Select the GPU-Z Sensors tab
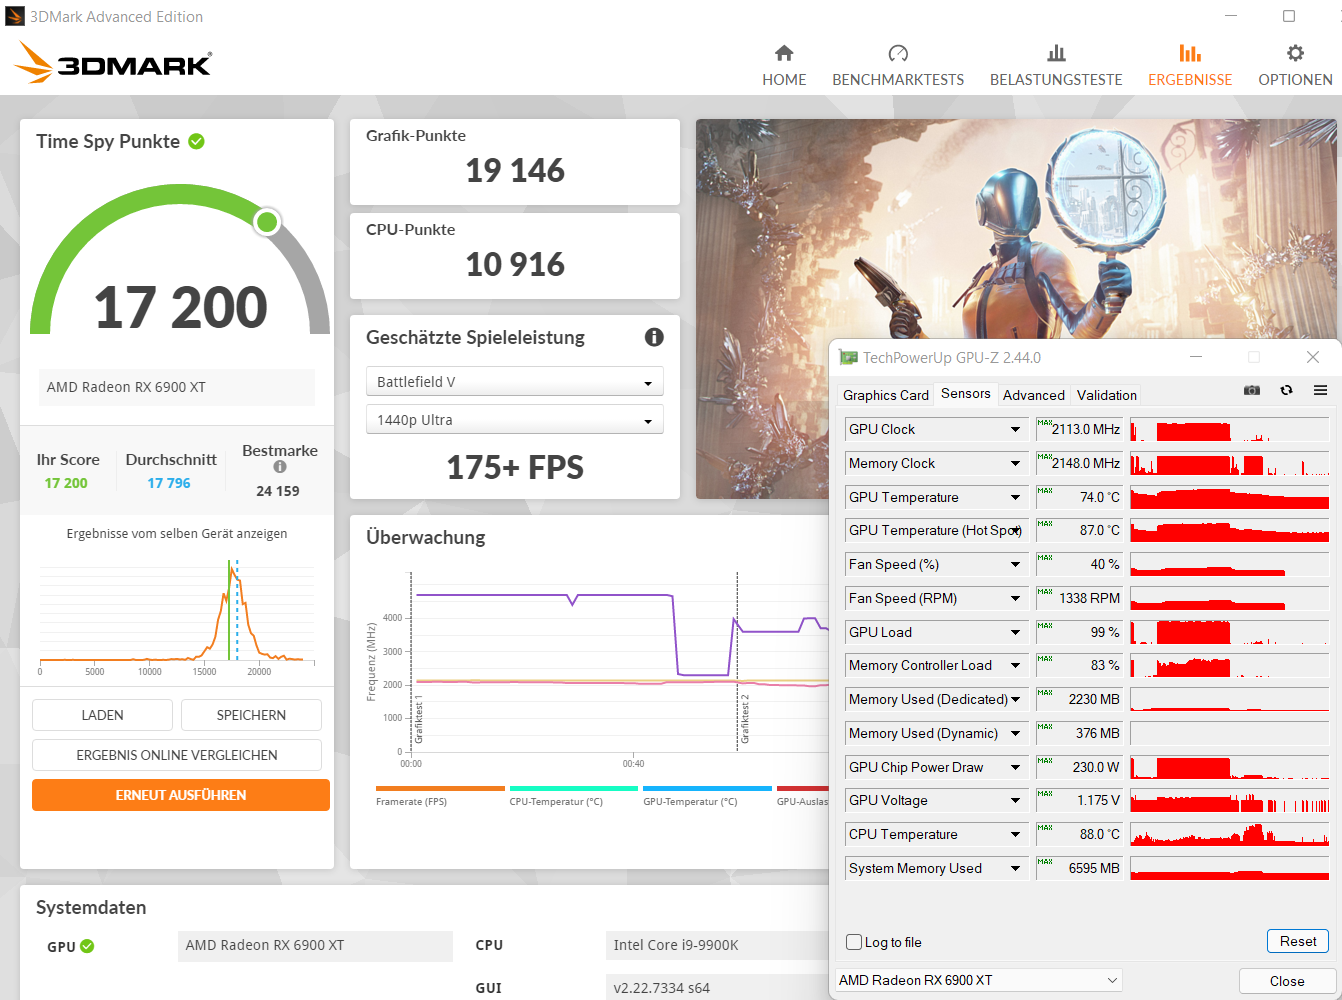This screenshot has width=1342, height=1000. click(x=966, y=393)
